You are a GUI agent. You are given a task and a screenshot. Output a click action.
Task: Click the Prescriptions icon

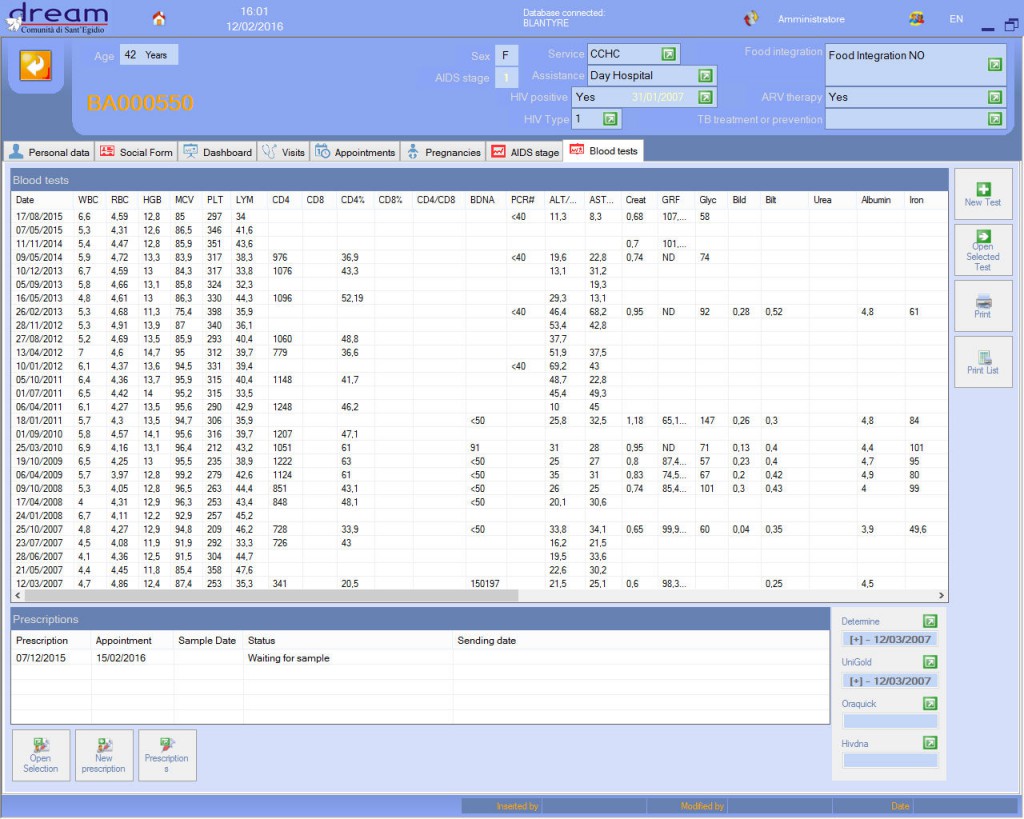click(x=166, y=755)
